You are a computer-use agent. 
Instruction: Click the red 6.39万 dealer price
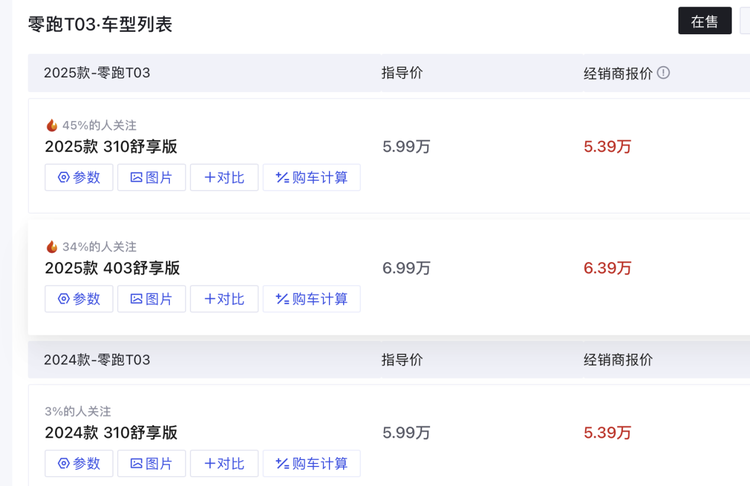tap(607, 268)
